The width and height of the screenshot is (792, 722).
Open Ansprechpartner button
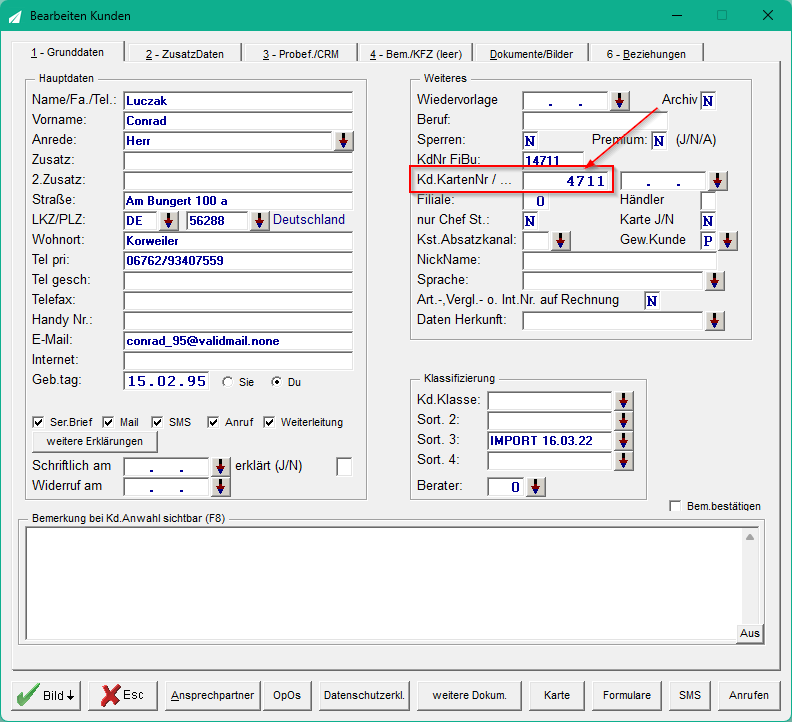(x=212, y=696)
